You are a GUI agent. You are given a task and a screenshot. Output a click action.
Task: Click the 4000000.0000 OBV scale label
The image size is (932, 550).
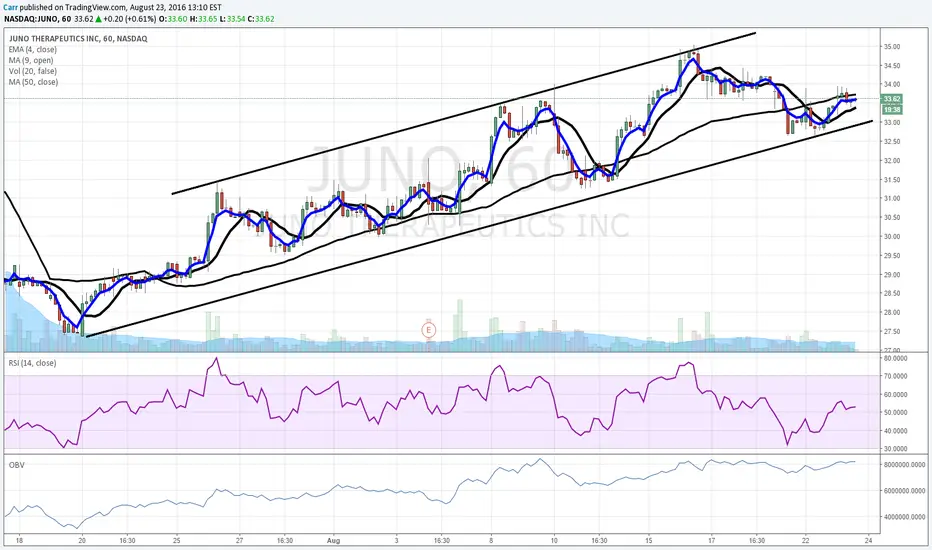tap(904, 517)
